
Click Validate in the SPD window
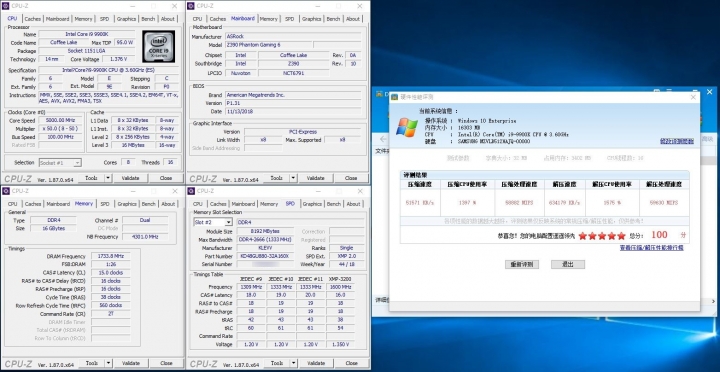coord(316,363)
